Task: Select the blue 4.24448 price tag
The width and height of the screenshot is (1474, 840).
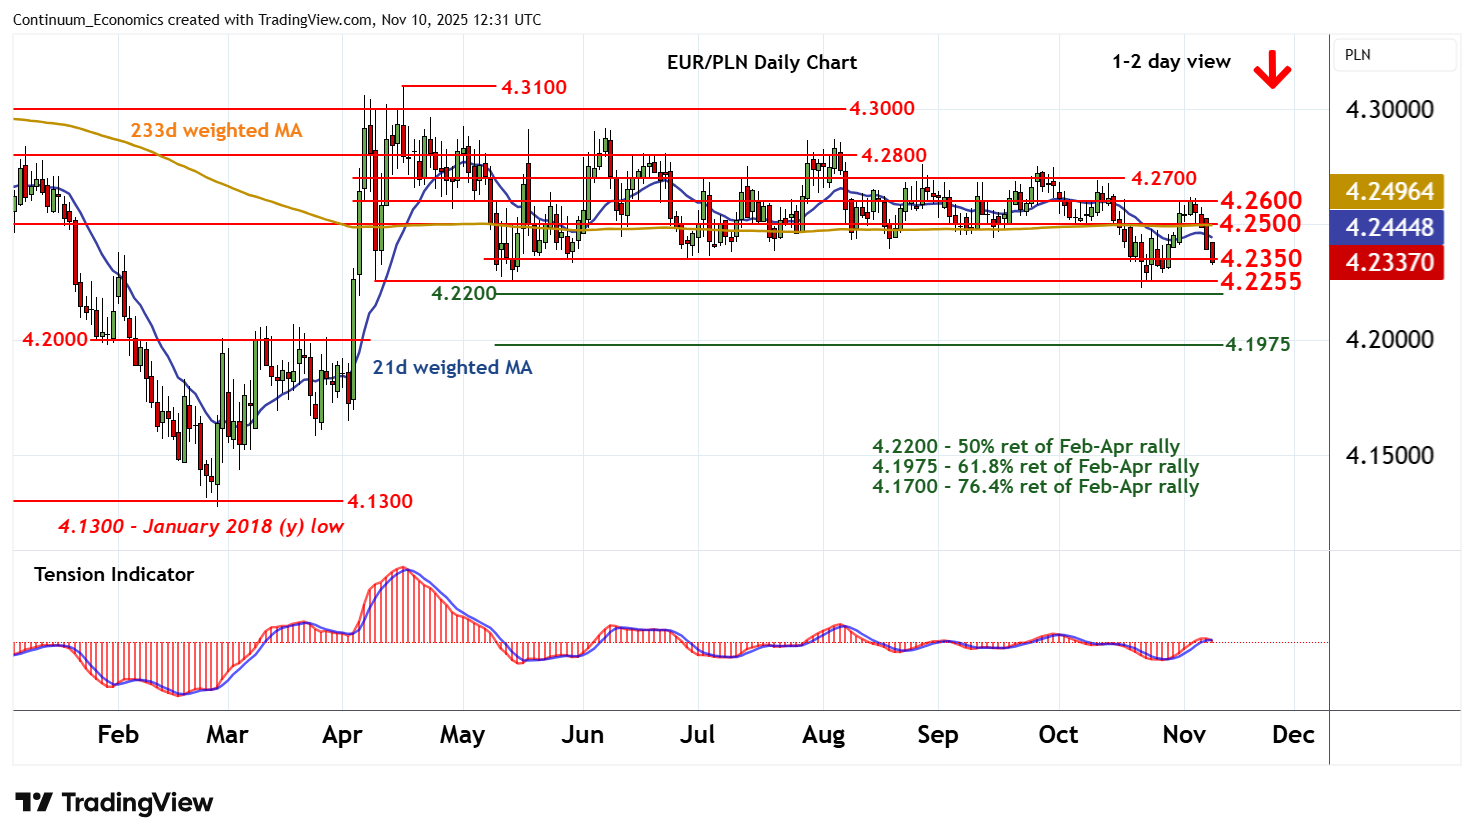Action: coord(1388,227)
